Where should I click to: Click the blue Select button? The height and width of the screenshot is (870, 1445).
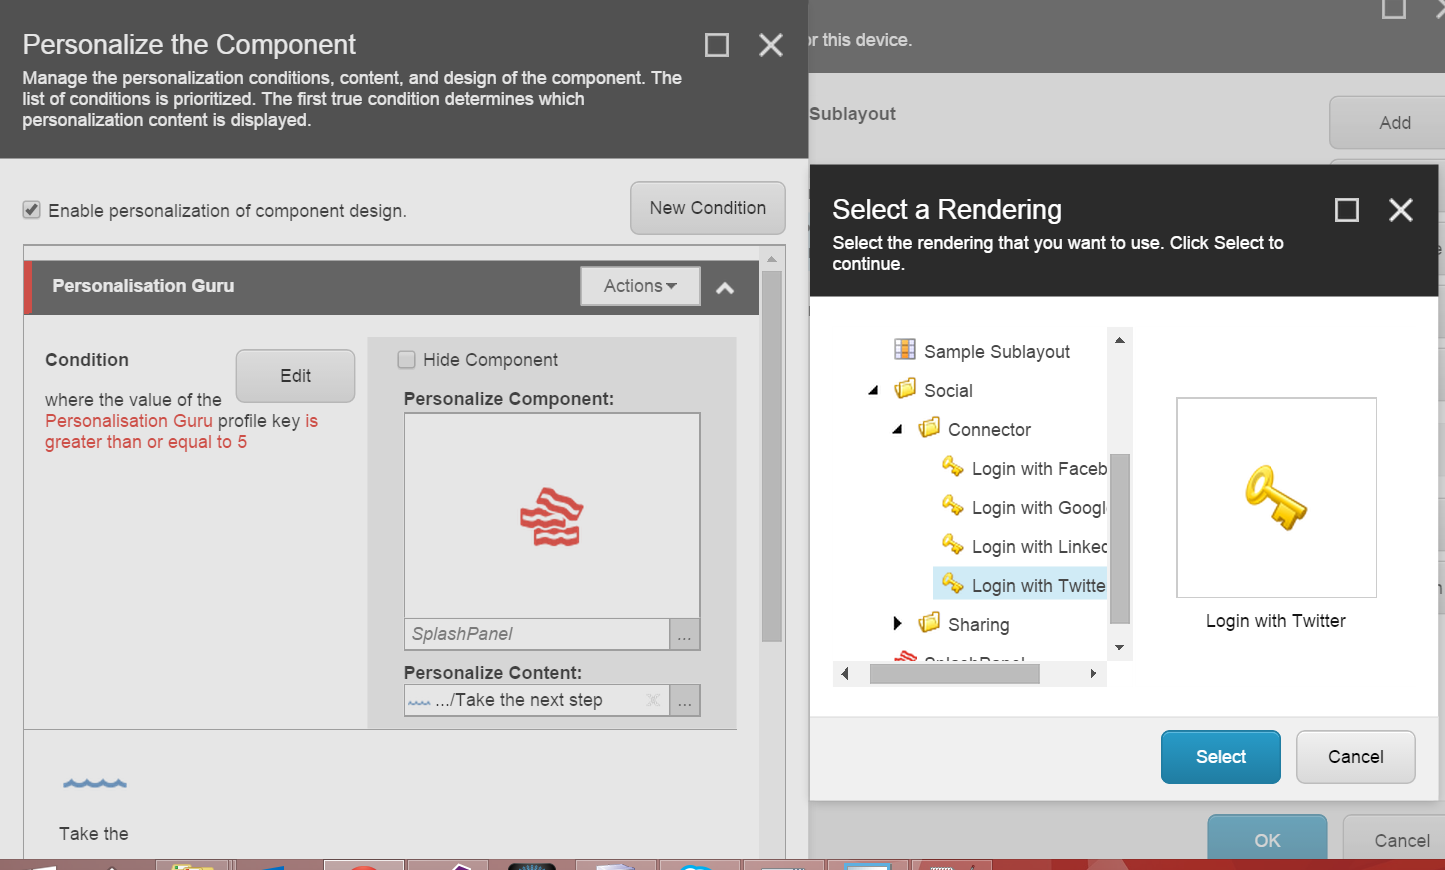pyautogui.click(x=1220, y=757)
